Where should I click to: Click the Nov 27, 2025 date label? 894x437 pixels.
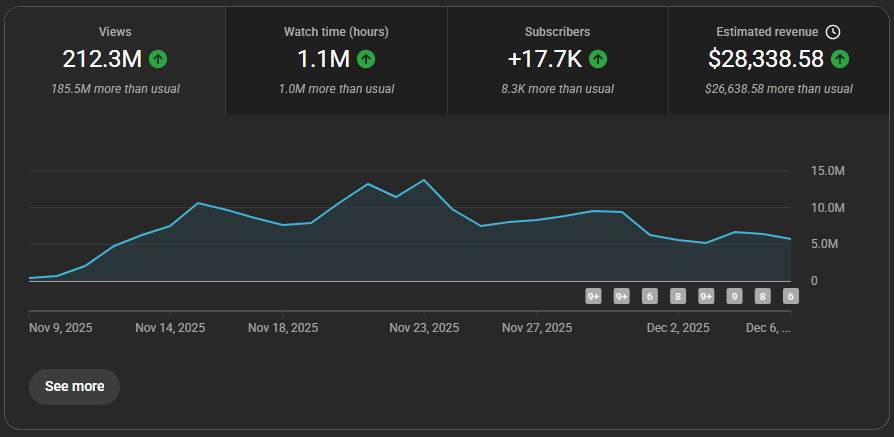(x=537, y=328)
